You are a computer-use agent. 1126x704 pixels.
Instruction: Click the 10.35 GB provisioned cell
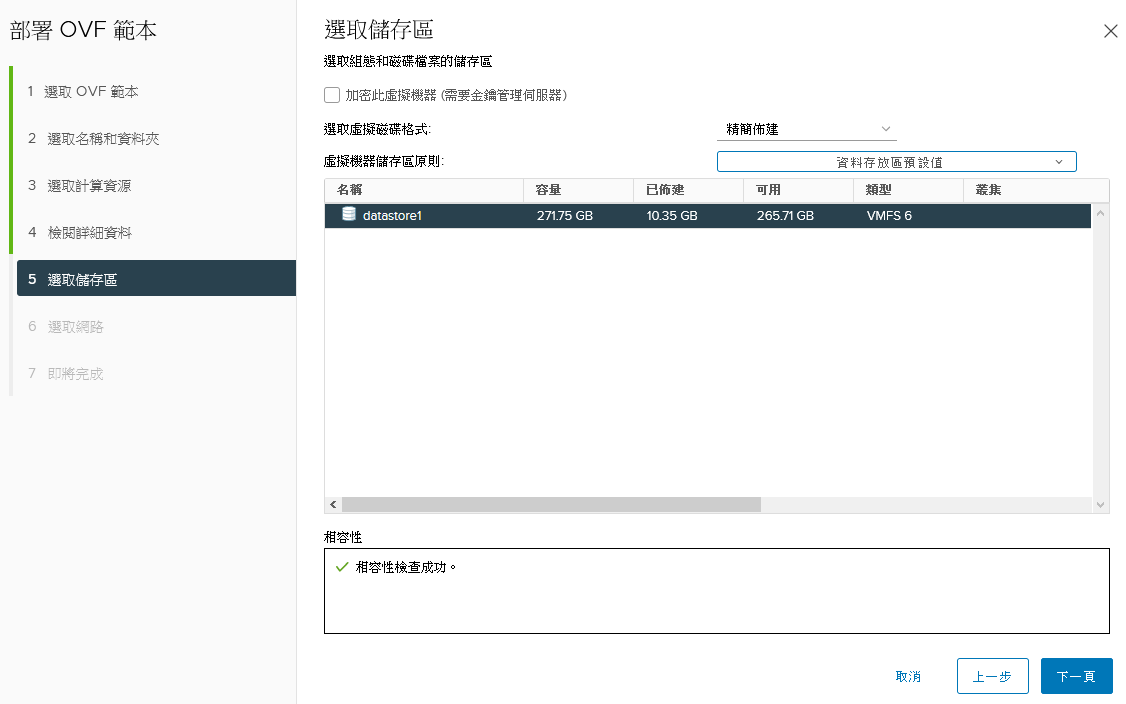click(671, 216)
